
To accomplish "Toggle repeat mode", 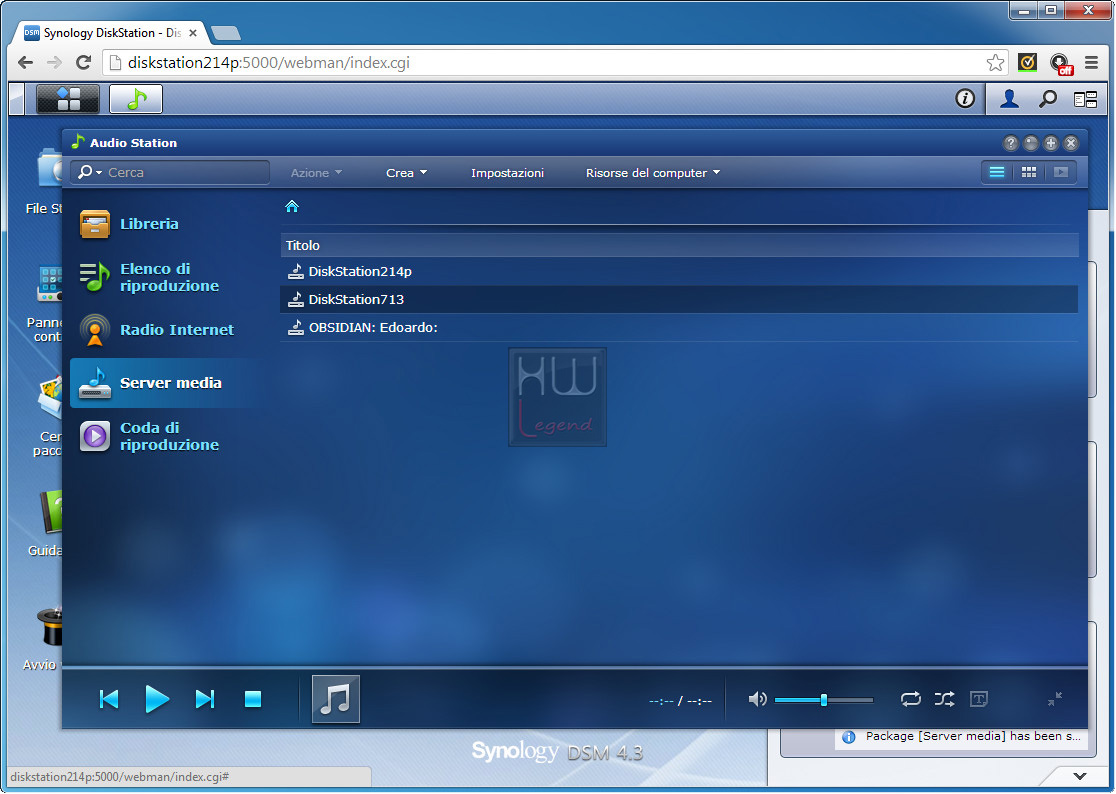I will [x=910, y=699].
